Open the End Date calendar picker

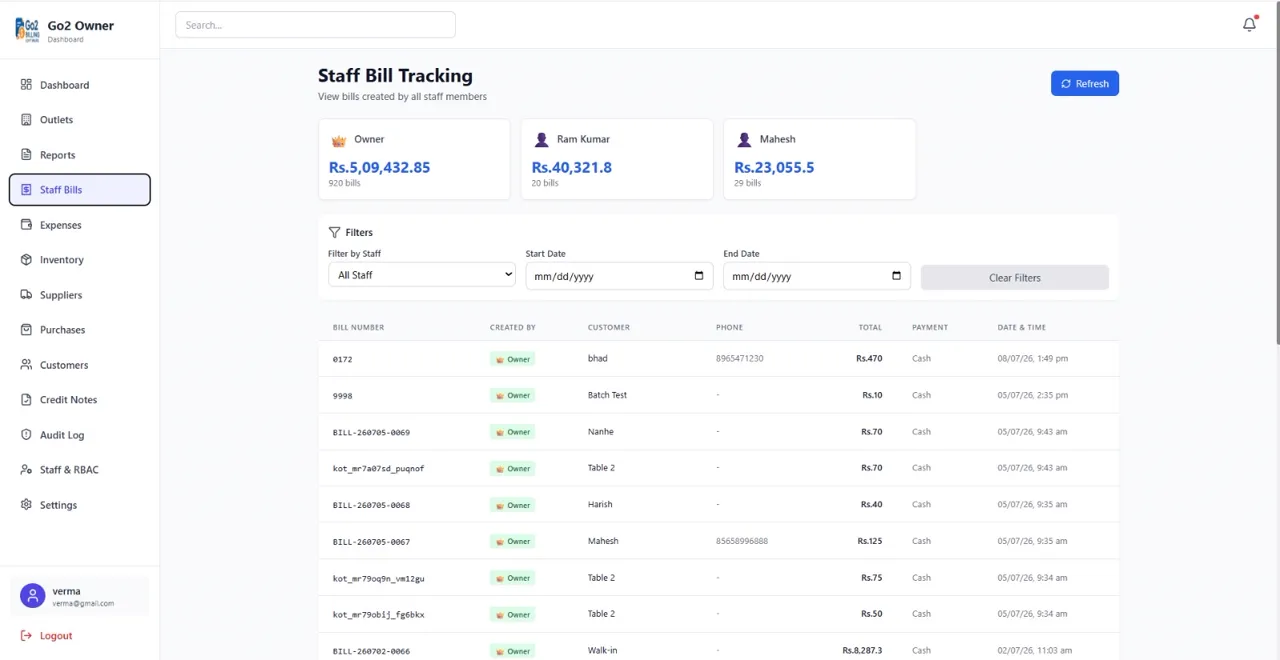pyautogui.click(x=896, y=276)
